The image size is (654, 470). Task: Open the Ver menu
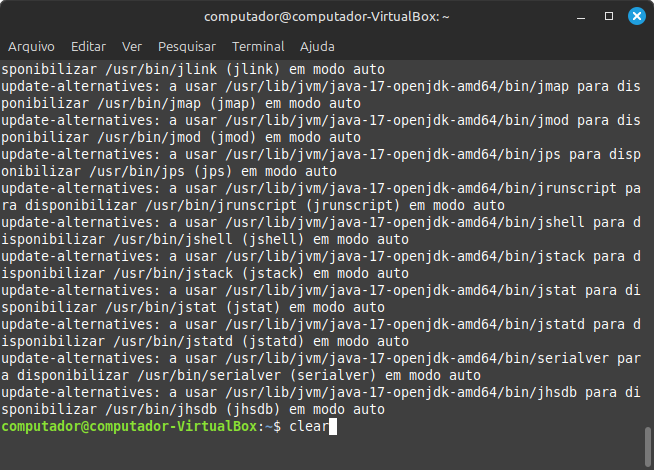(131, 47)
